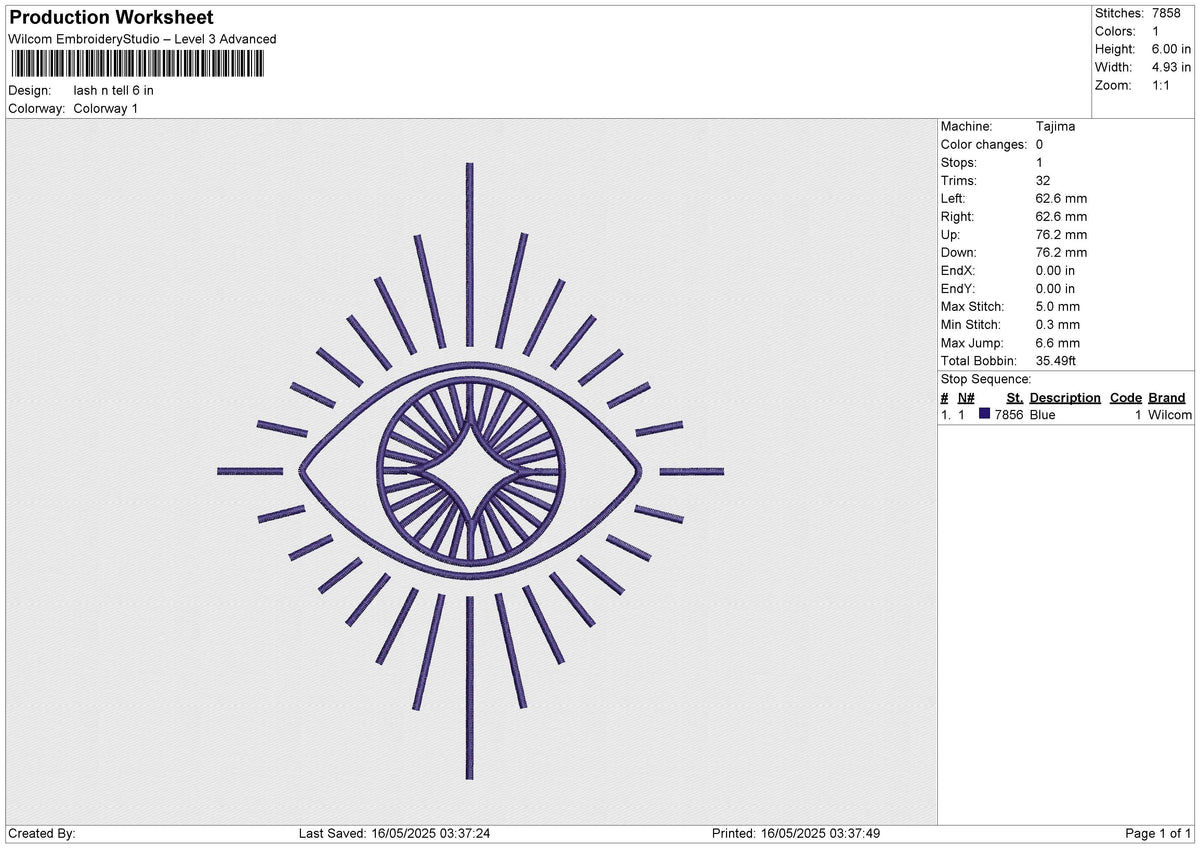This screenshot has width=1200, height=848.
Task: Click the Printed timestamp 03:37:49
Action: tap(854, 834)
